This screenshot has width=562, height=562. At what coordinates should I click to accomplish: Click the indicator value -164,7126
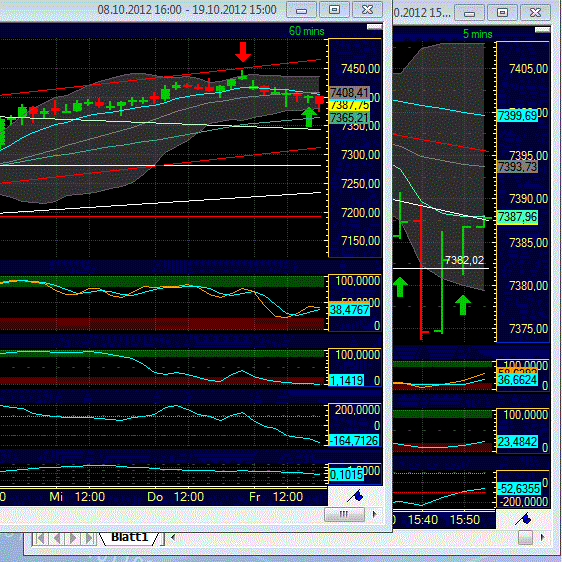(x=354, y=440)
